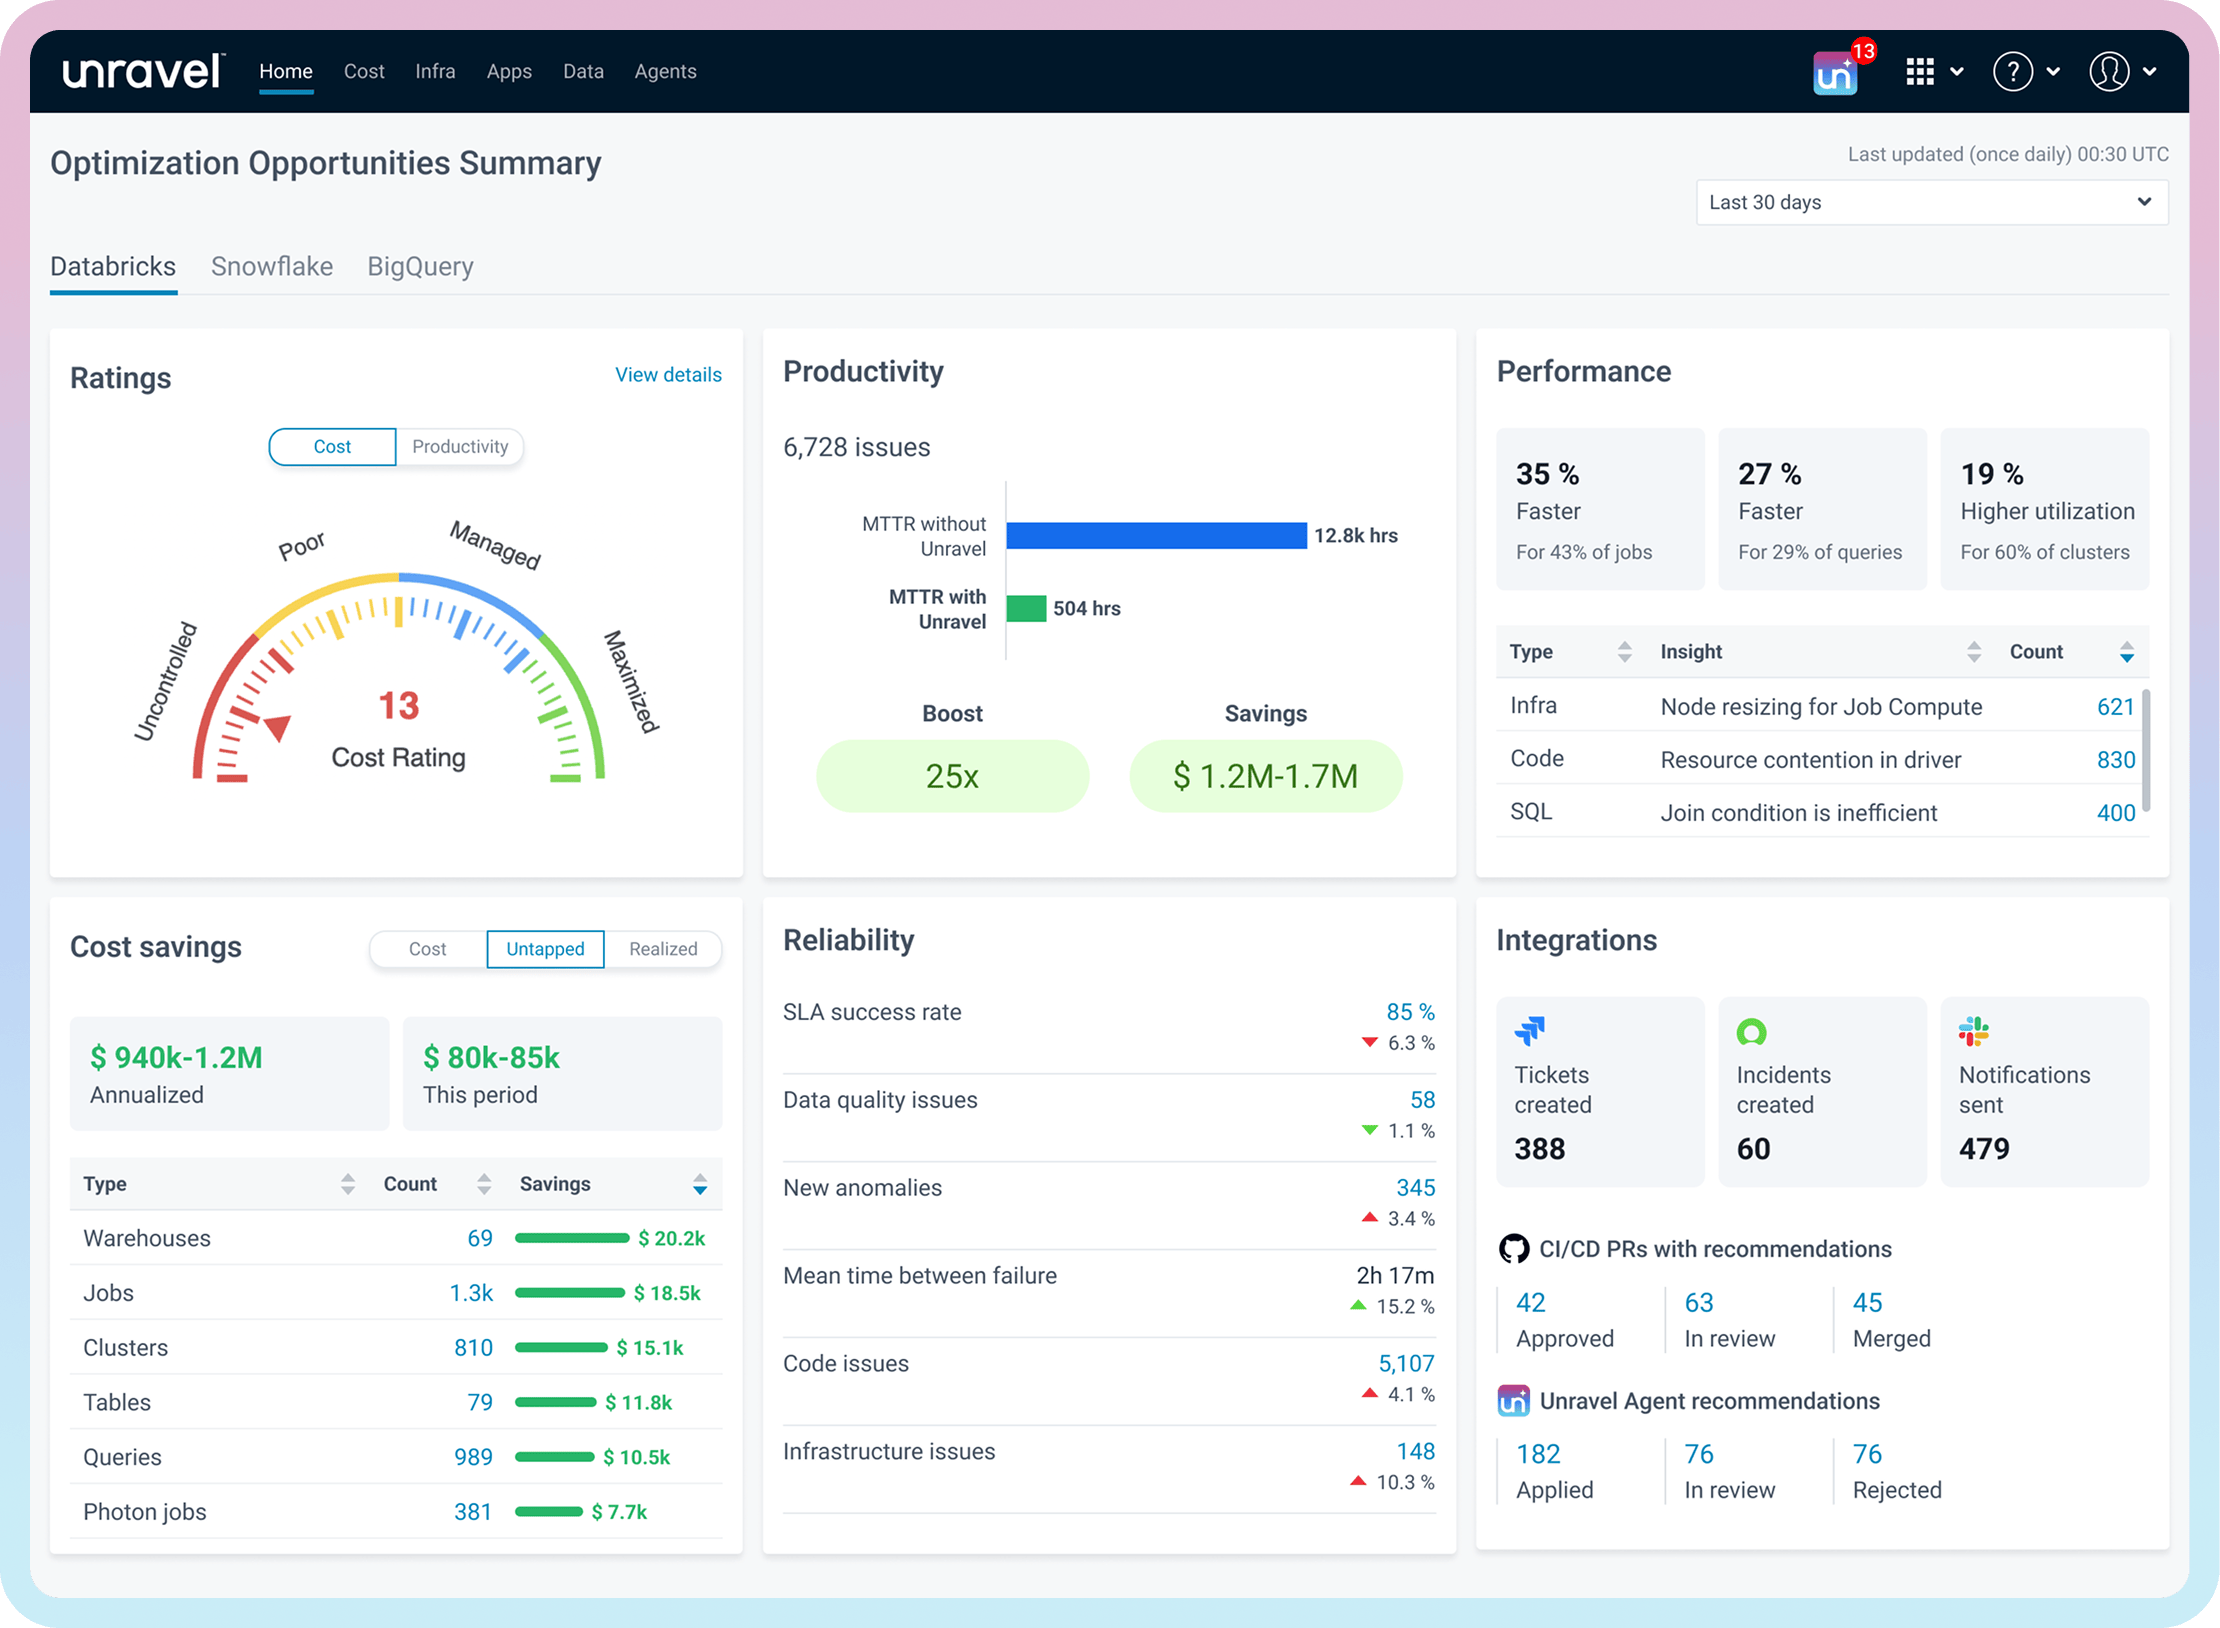Click the GitHub CI/CD icon
Image resolution: width=2220 pixels, height=1628 pixels.
[1514, 1248]
